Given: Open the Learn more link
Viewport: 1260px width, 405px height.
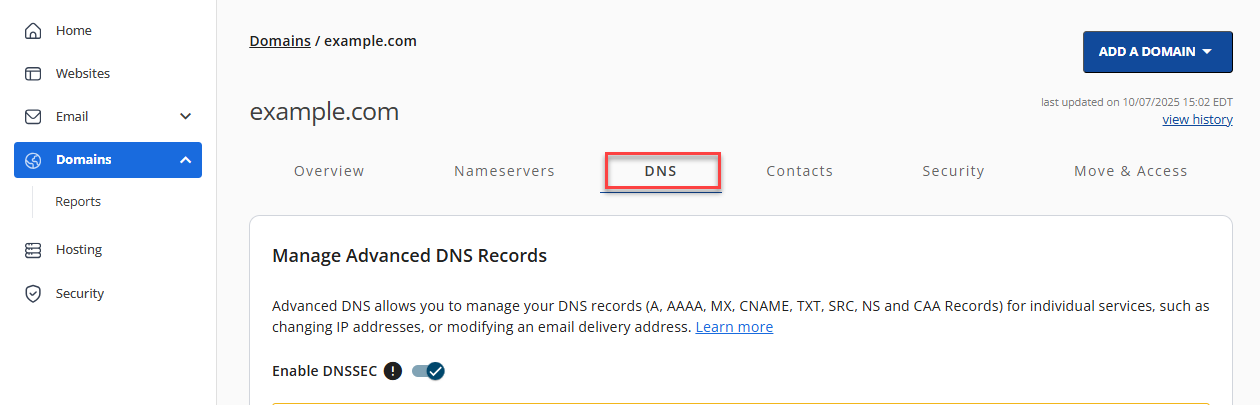Looking at the screenshot, I should (734, 327).
